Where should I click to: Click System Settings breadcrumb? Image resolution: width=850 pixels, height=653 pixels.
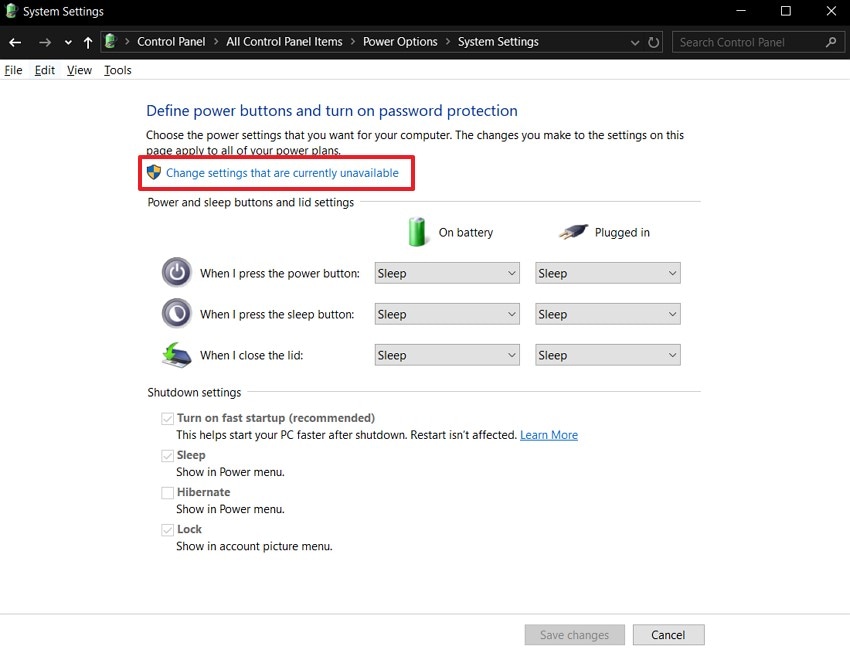[498, 42]
